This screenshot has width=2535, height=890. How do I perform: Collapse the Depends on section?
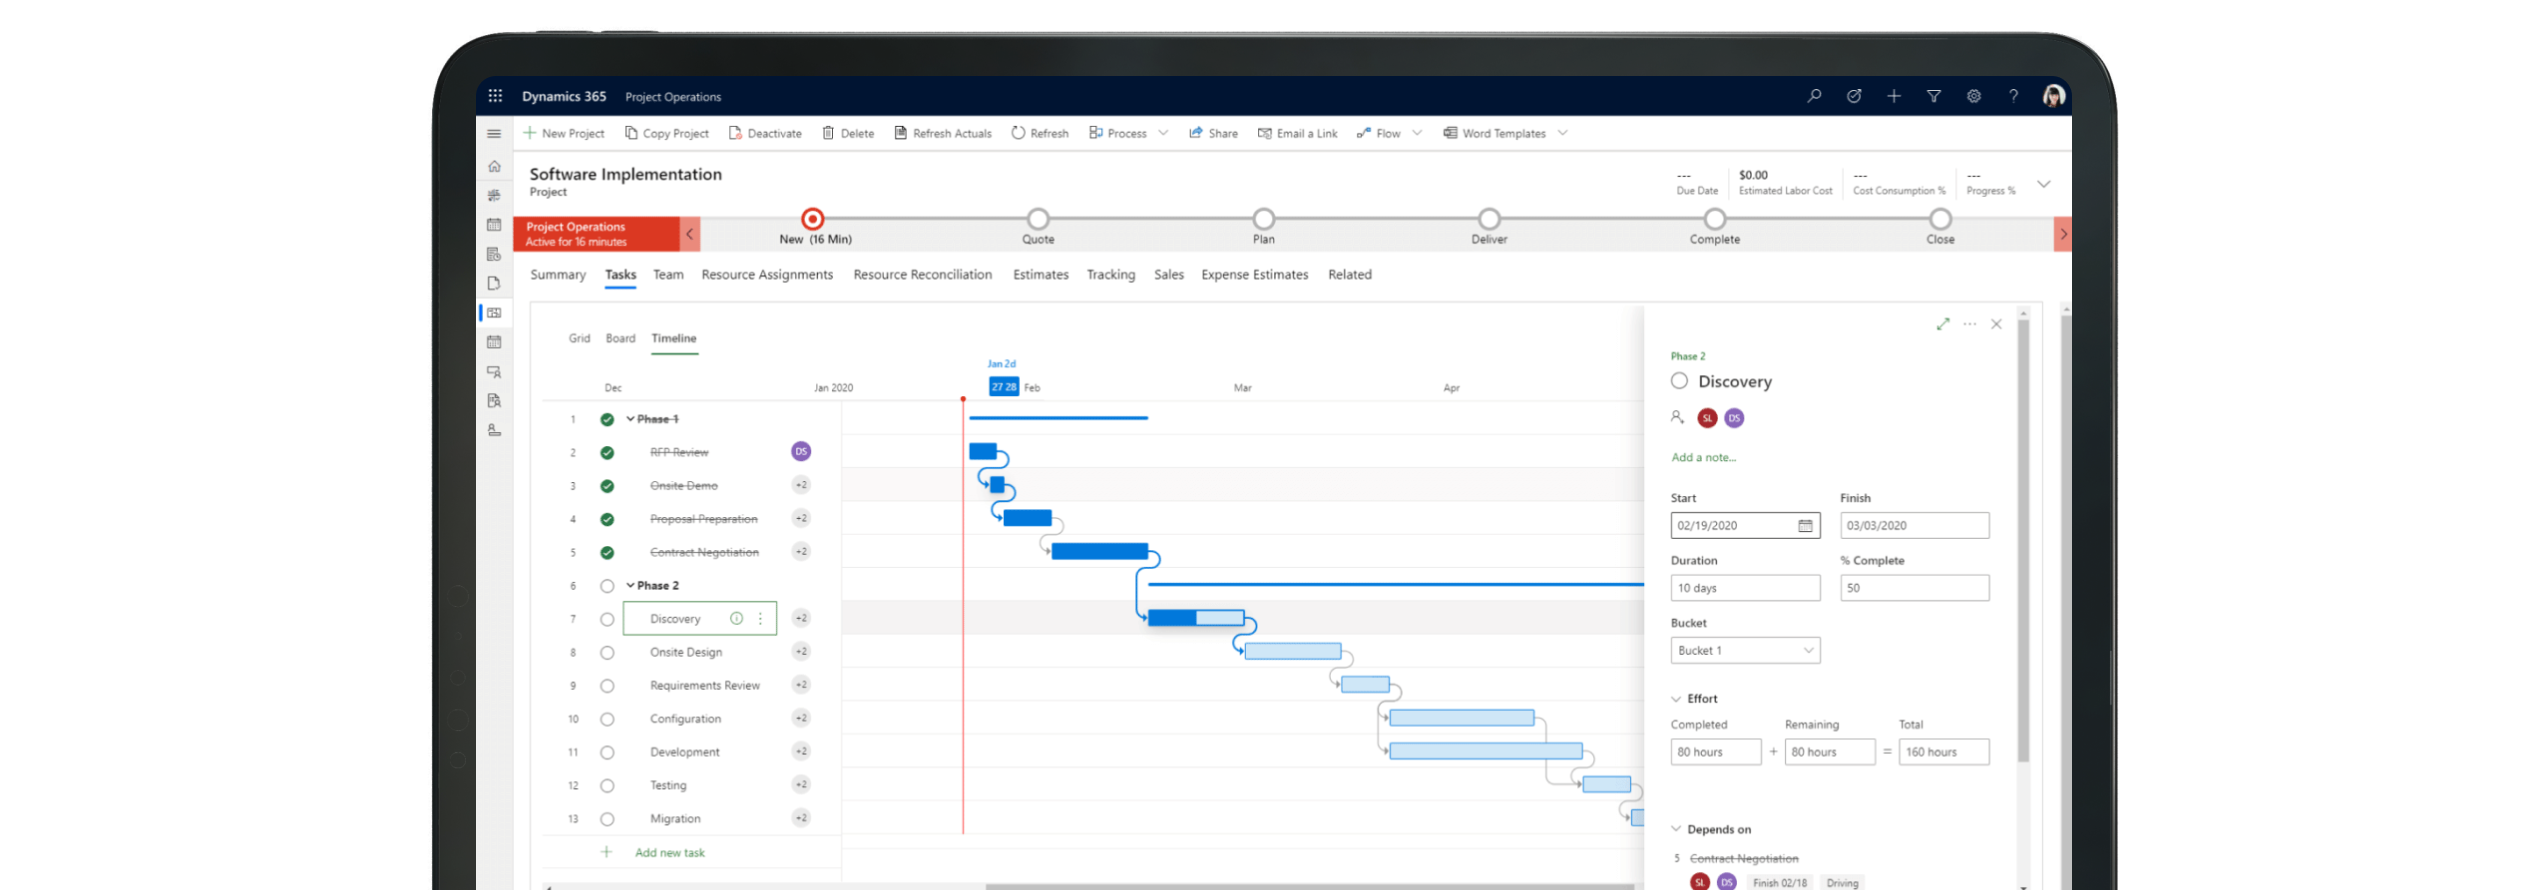tap(1676, 829)
